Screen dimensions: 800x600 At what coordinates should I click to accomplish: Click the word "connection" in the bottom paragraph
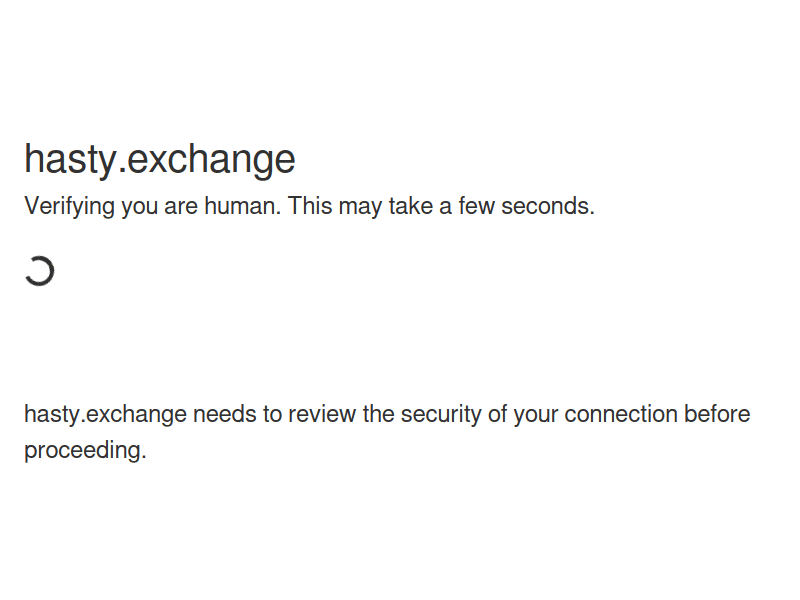tap(621, 415)
